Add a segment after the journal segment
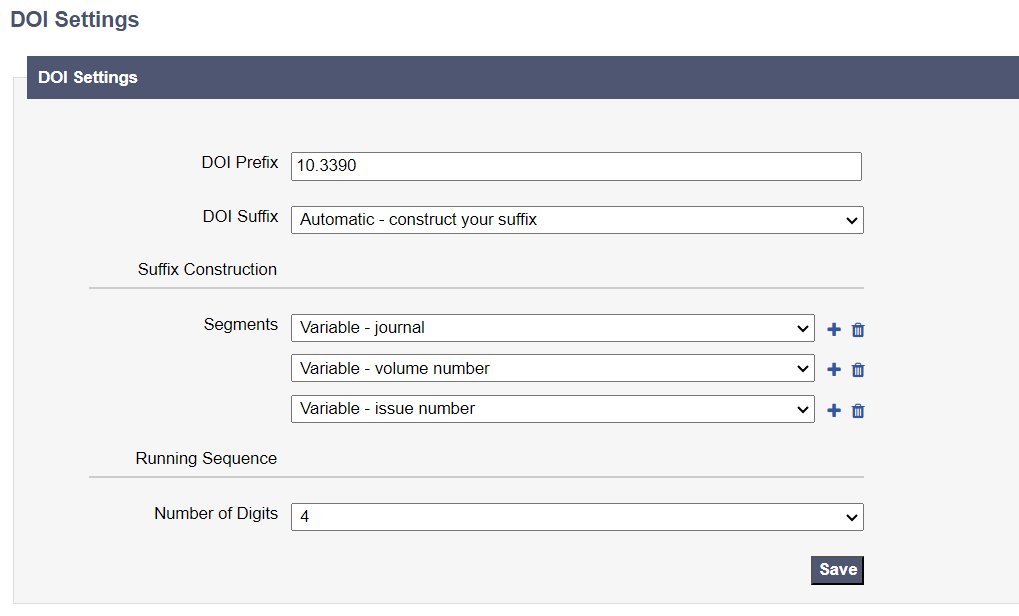 tap(834, 329)
